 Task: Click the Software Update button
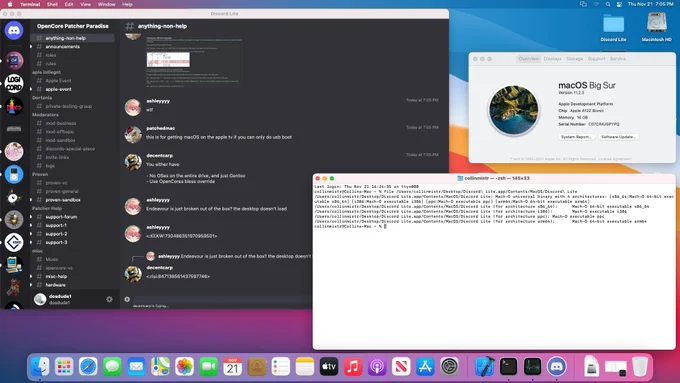click(x=618, y=137)
